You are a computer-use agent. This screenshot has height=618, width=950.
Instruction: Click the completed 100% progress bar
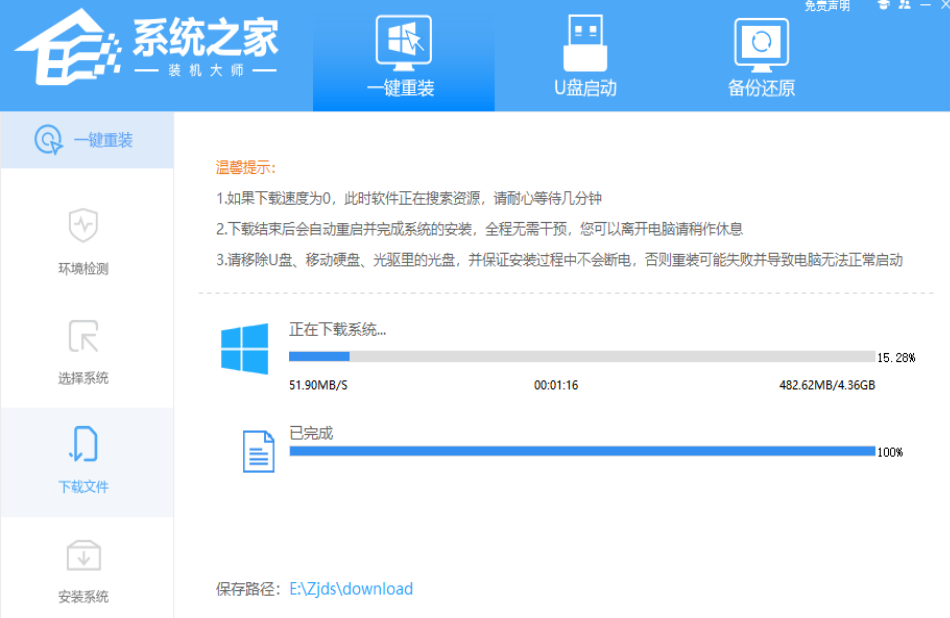tap(582, 451)
